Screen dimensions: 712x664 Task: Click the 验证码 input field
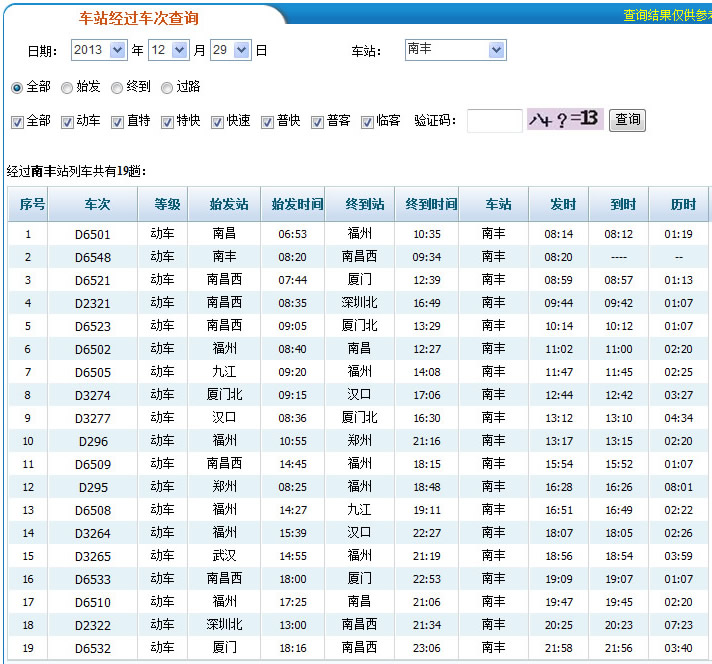(494, 121)
